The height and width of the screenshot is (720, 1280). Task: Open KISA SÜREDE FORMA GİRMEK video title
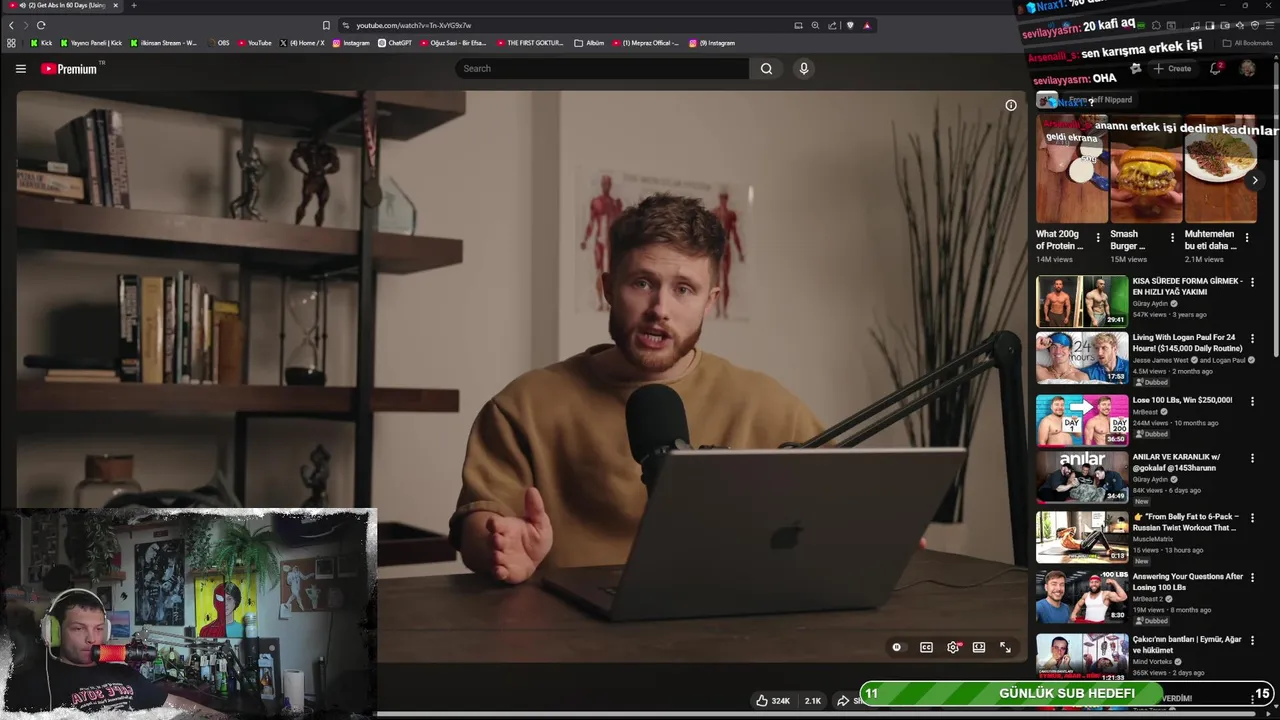[1187, 287]
